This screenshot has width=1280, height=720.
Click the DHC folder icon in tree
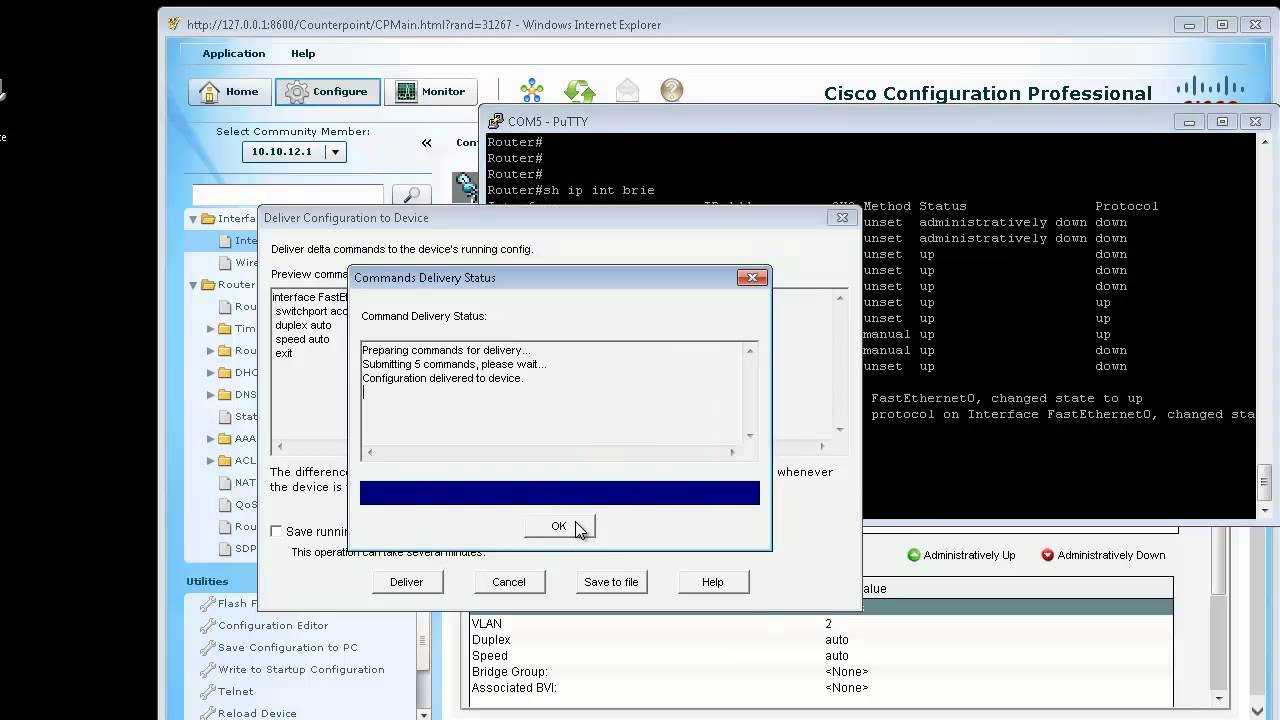pos(225,373)
